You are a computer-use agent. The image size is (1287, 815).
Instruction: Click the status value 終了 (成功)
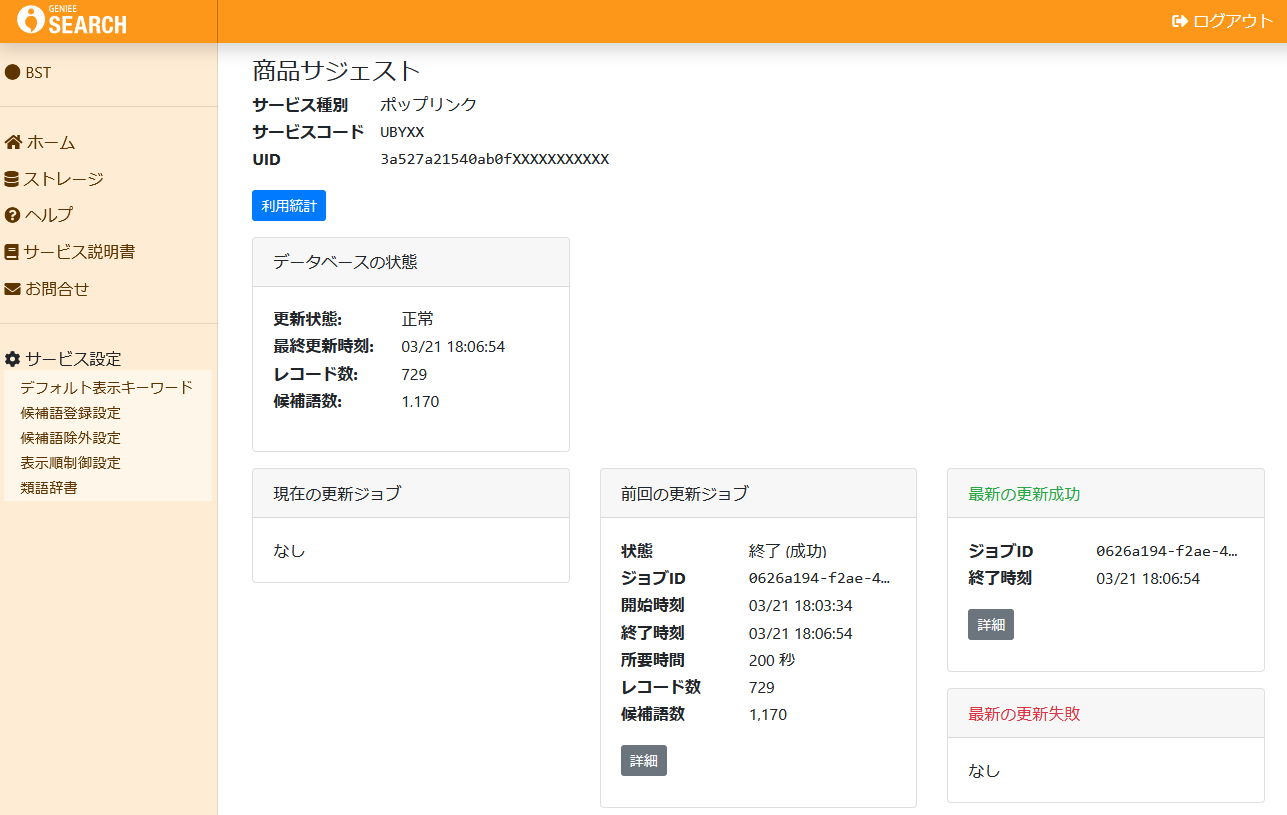(x=788, y=551)
